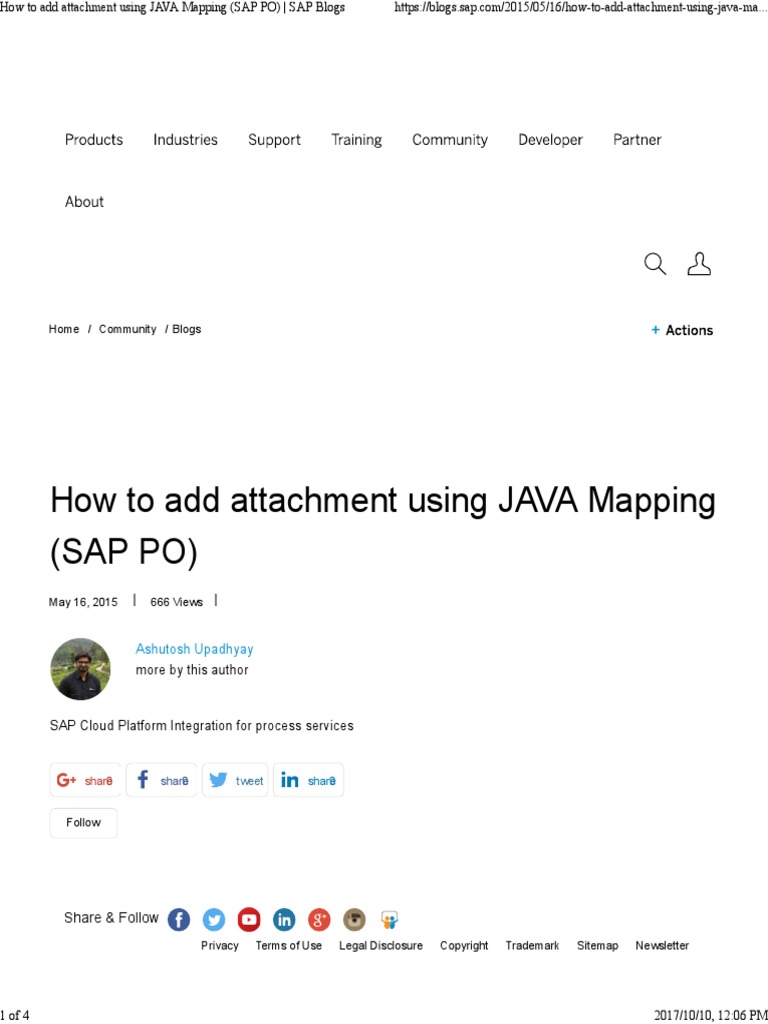Go to Community in the navigation
The height and width of the screenshot is (1024, 768).
450,140
